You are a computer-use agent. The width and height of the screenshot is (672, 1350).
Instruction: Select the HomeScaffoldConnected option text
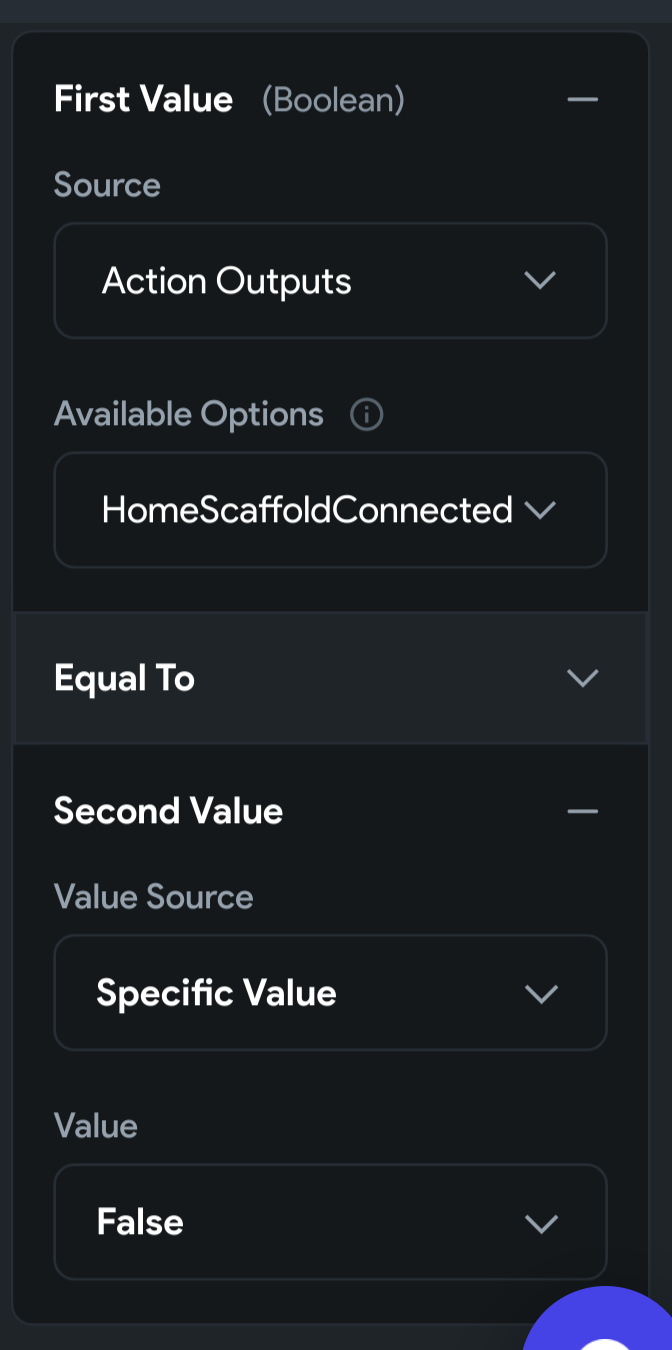306,510
